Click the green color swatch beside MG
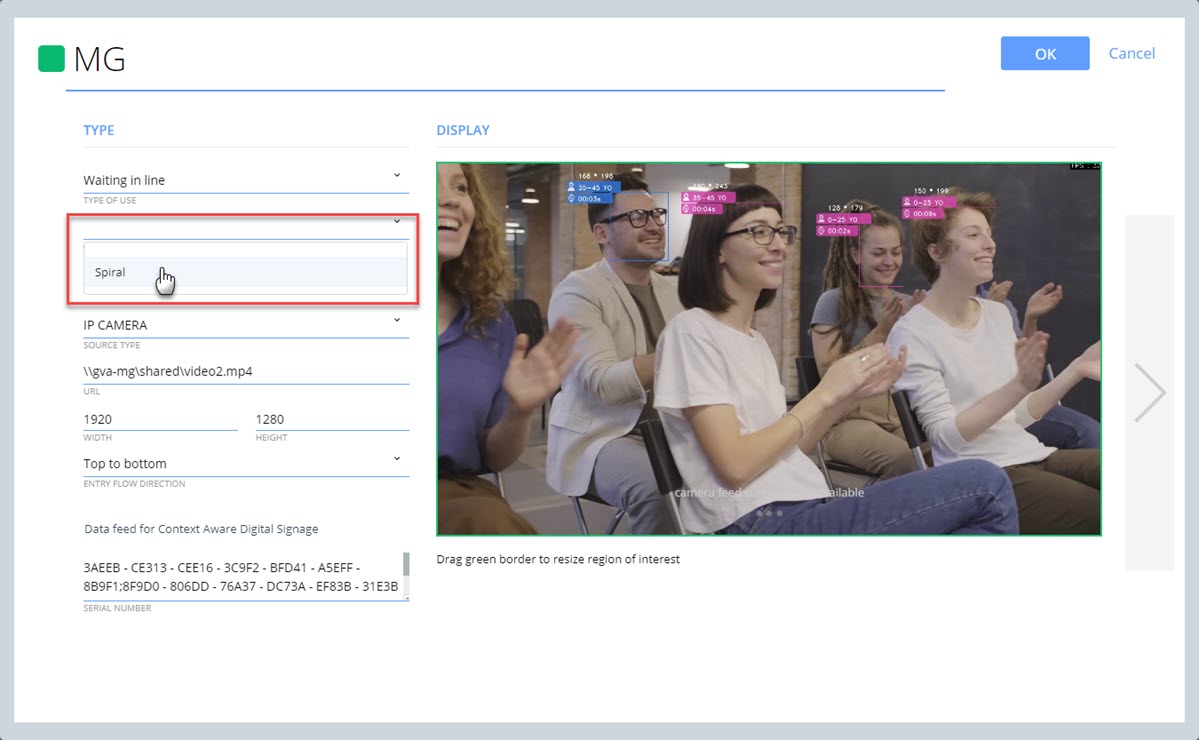 click(x=51, y=59)
